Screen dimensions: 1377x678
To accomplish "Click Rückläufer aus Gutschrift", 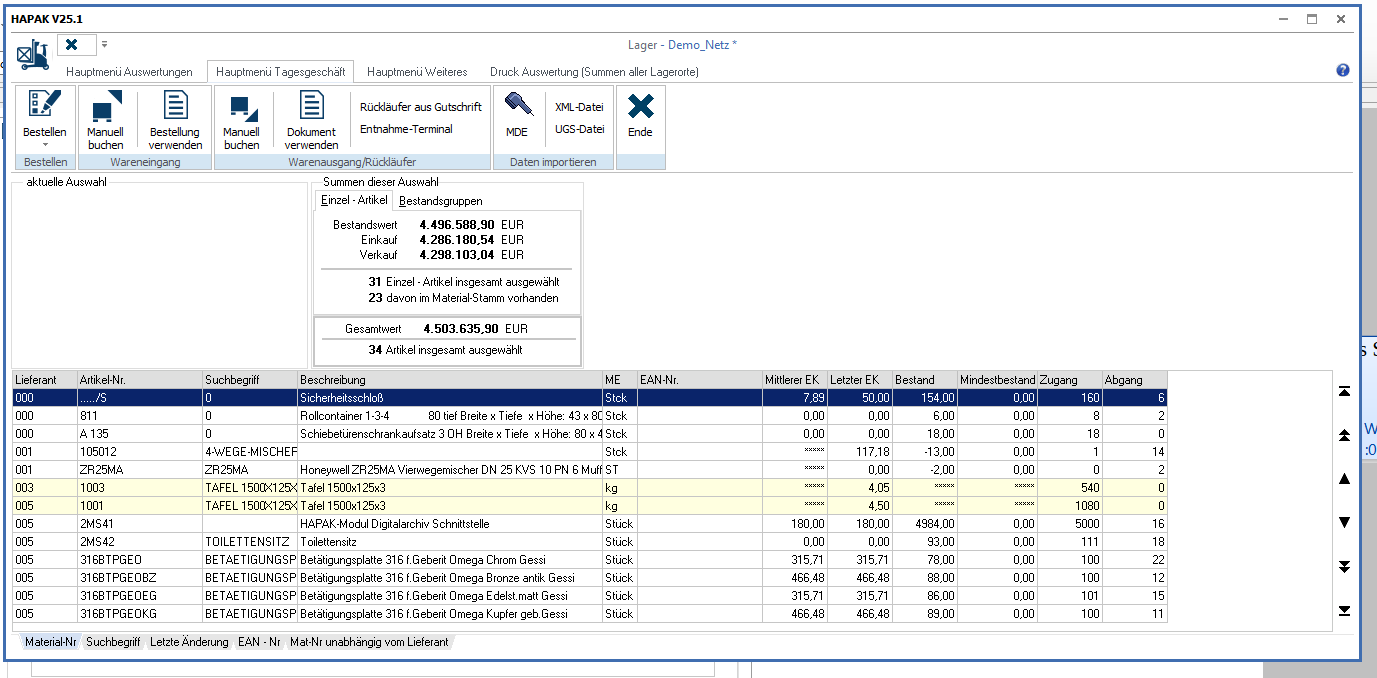I will point(420,107).
